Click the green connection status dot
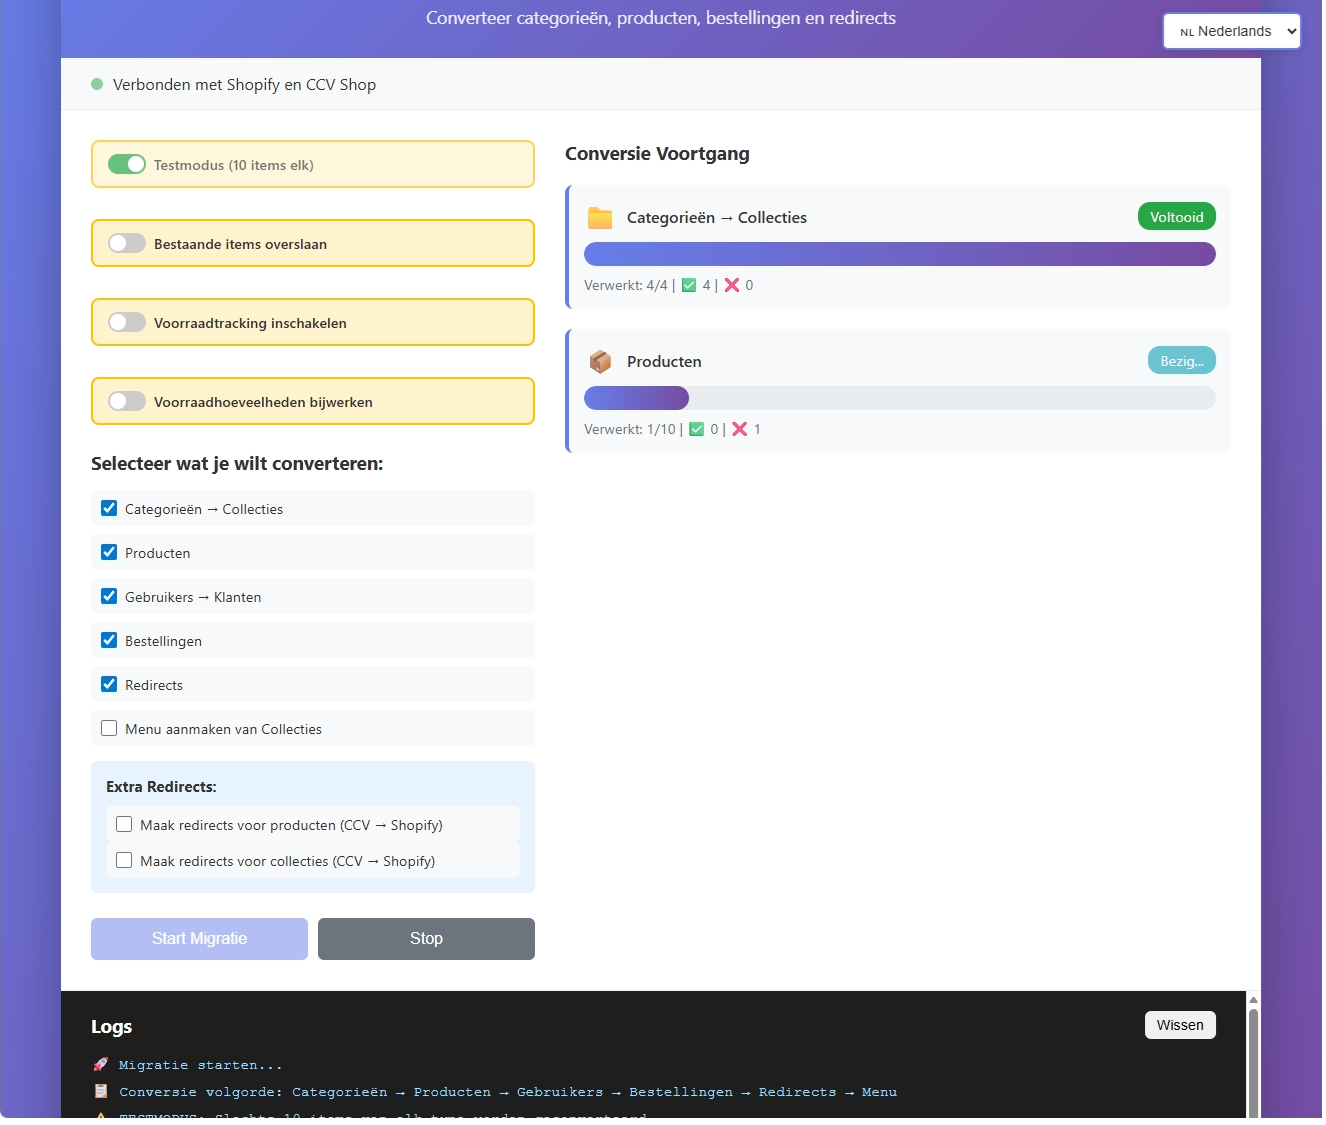1326x1125 pixels. 97,85
